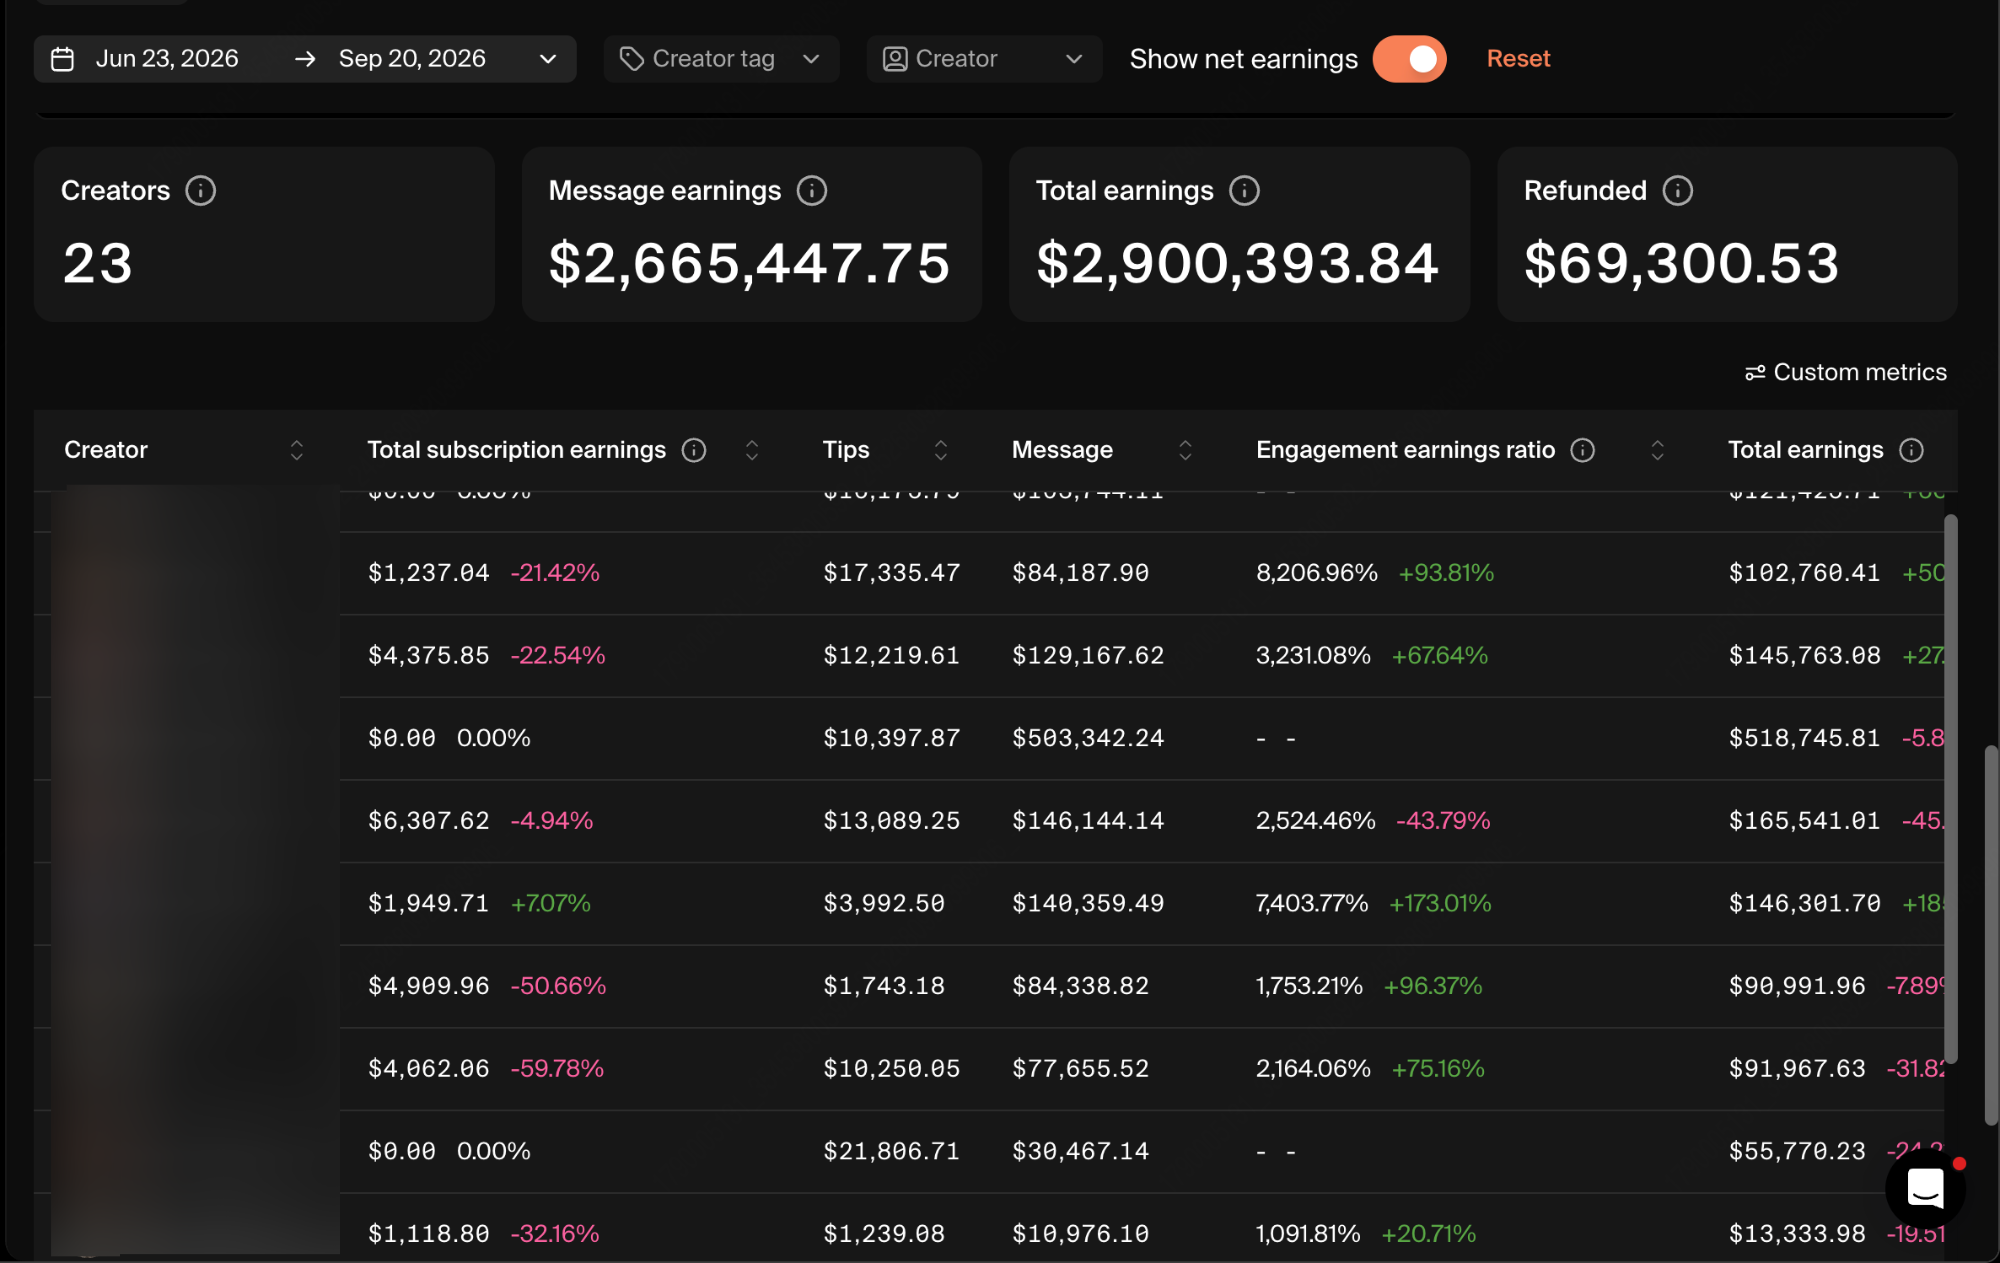Click the $21,806.71 tips cell
2000x1263 pixels.
(891, 1151)
